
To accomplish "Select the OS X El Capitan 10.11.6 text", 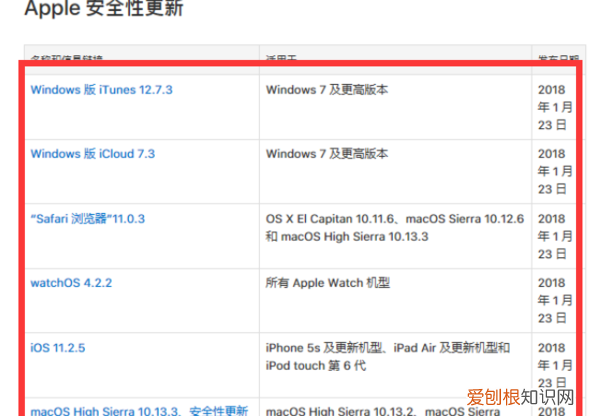I will click(x=330, y=219).
